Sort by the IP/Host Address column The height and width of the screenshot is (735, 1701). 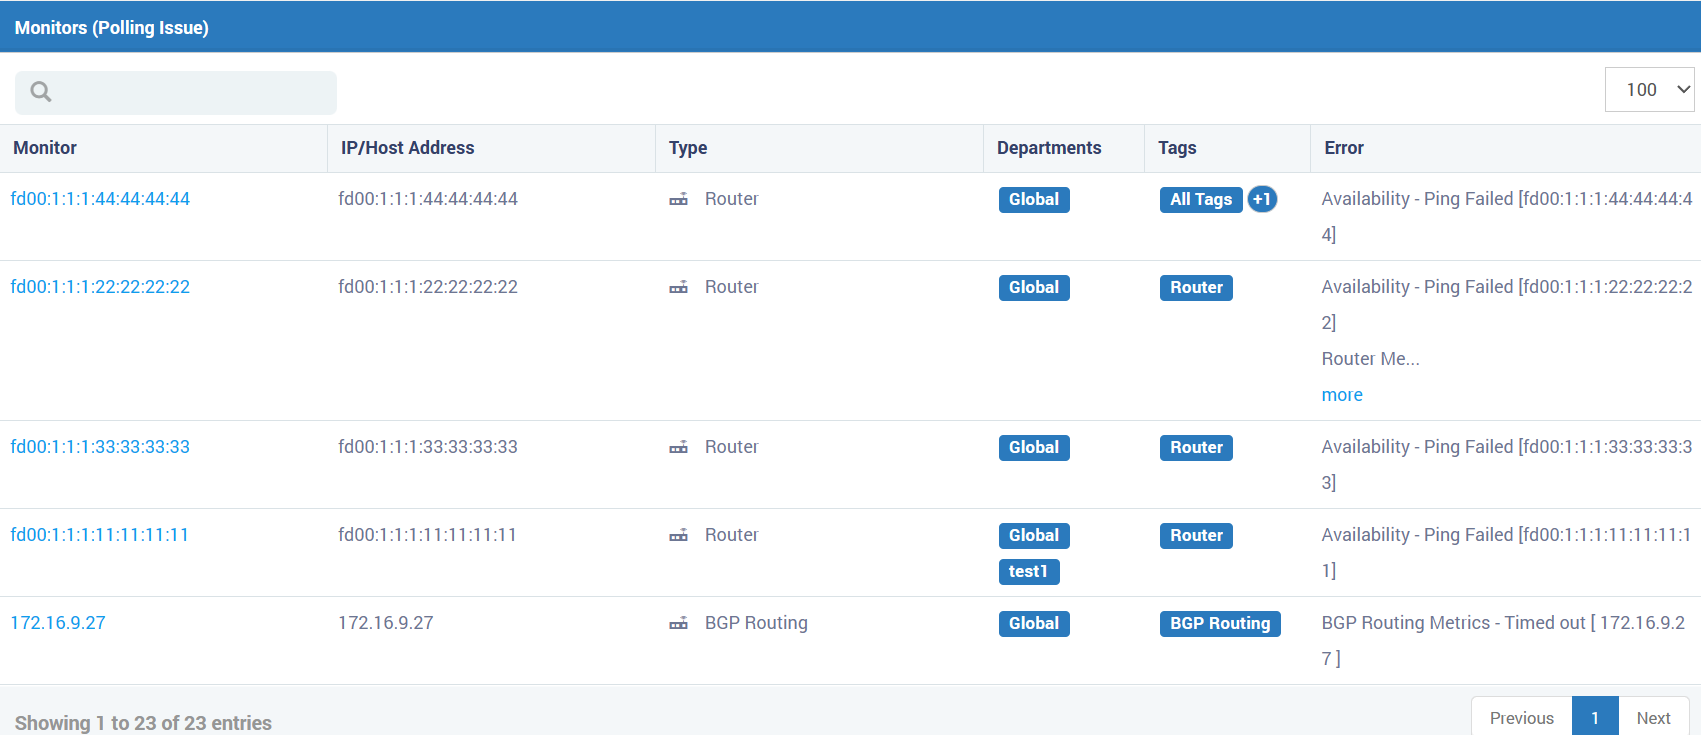click(408, 148)
